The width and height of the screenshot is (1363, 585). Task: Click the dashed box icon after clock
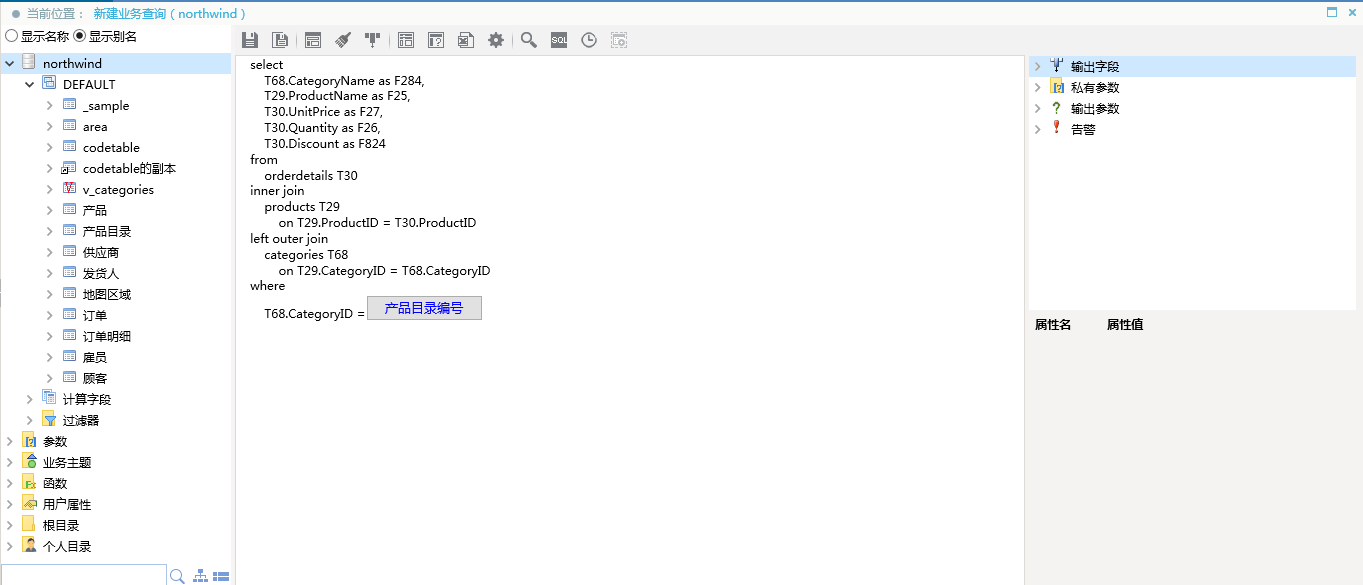click(x=619, y=40)
